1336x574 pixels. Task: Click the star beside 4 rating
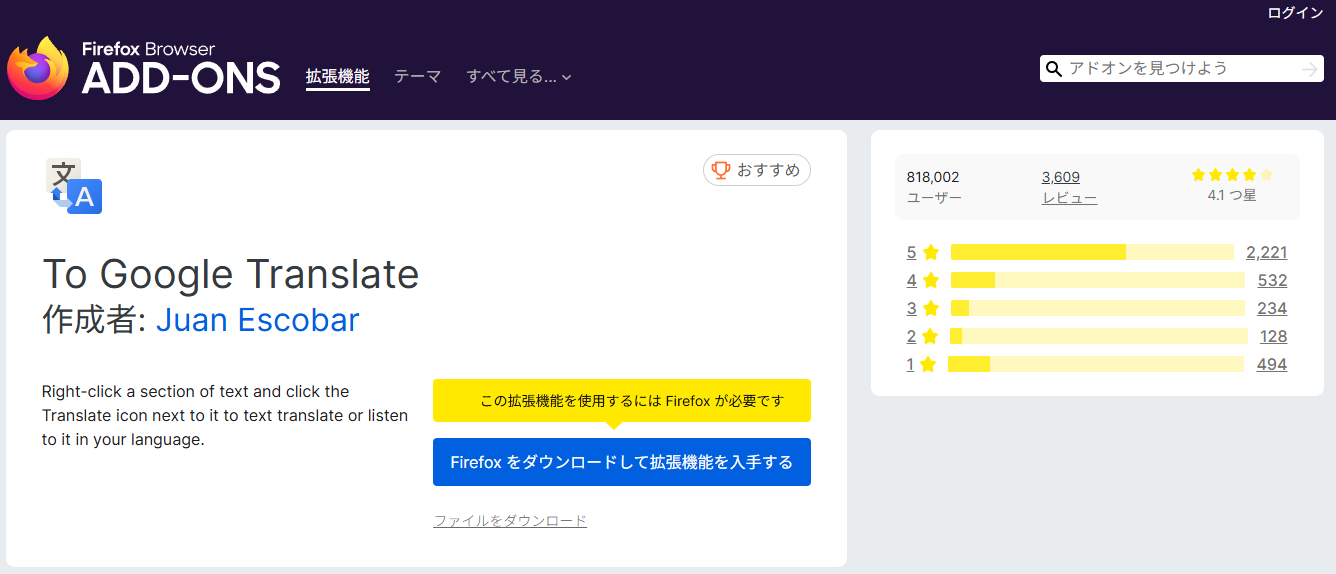tap(932, 280)
